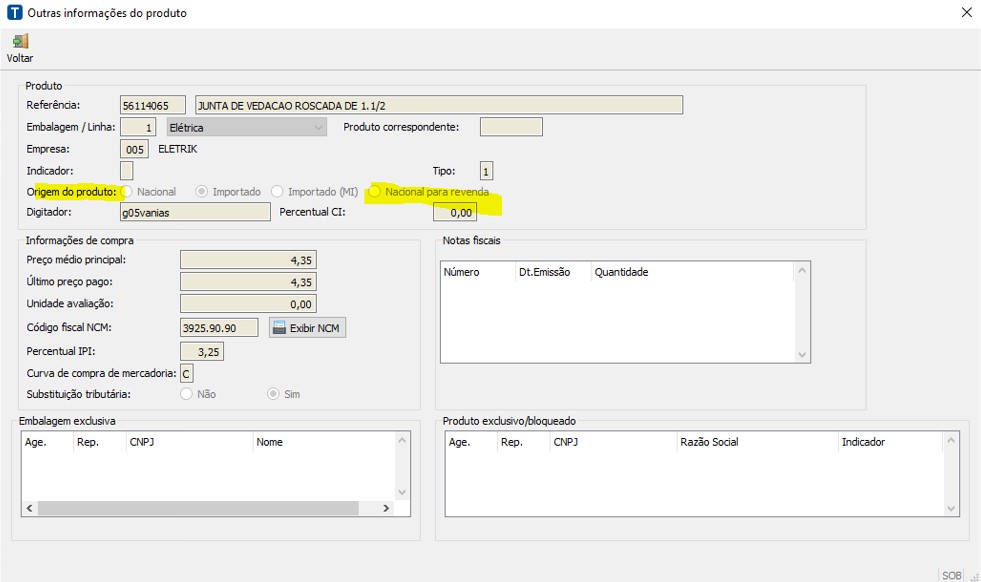Choose Importado (MI) radio option

[x=277, y=191]
